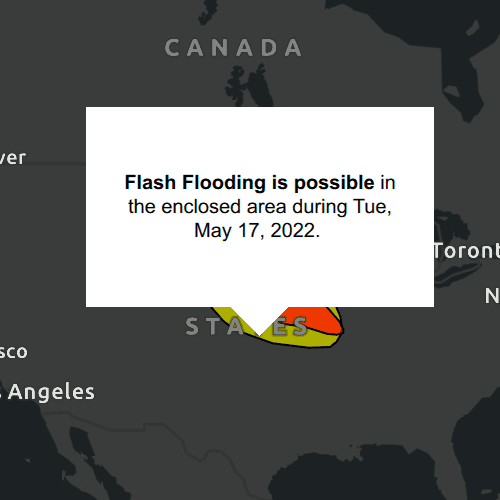Select the Angeles city label
This screenshot has width=500, height=500.
pyautogui.click(x=51, y=392)
